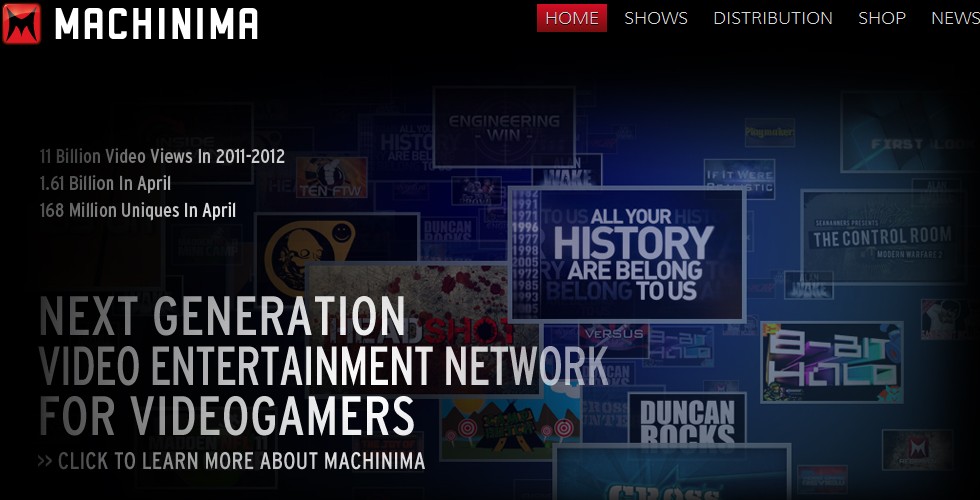Image resolution: width=980 pixels, height=500 pixels.
Task: Click '11 Billion Video Views In 2011-2012' text
Action: (162, 156)
